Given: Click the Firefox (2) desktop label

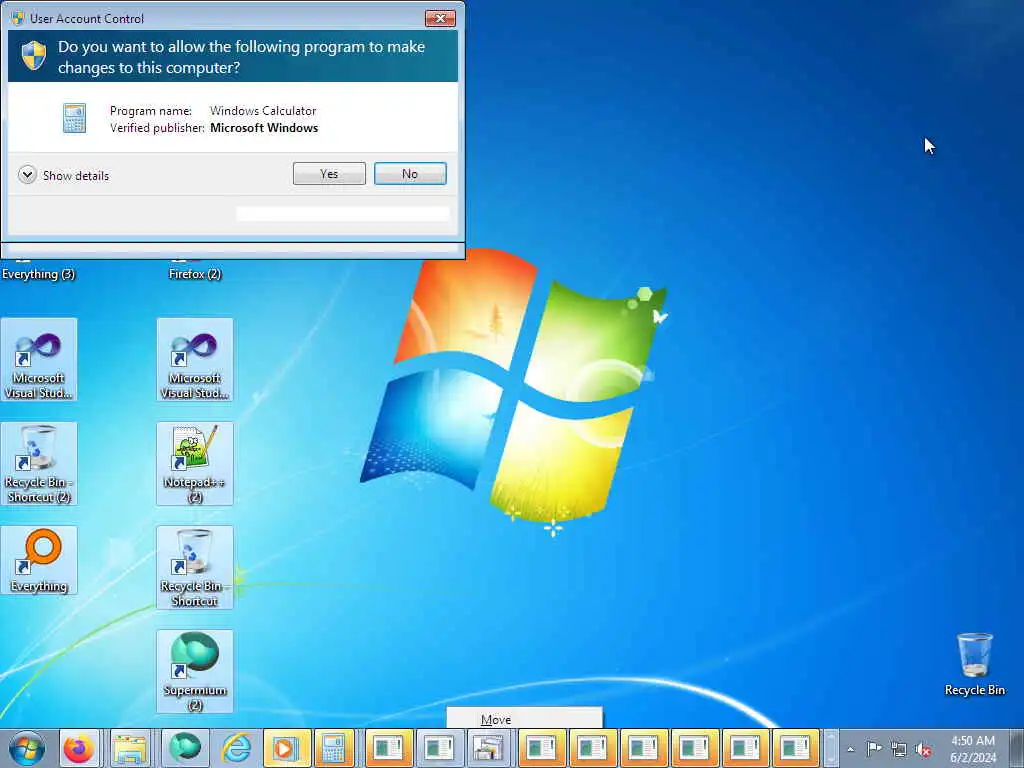Looking at the screenshot, I should pyautogui.click(x=195, y=274).
